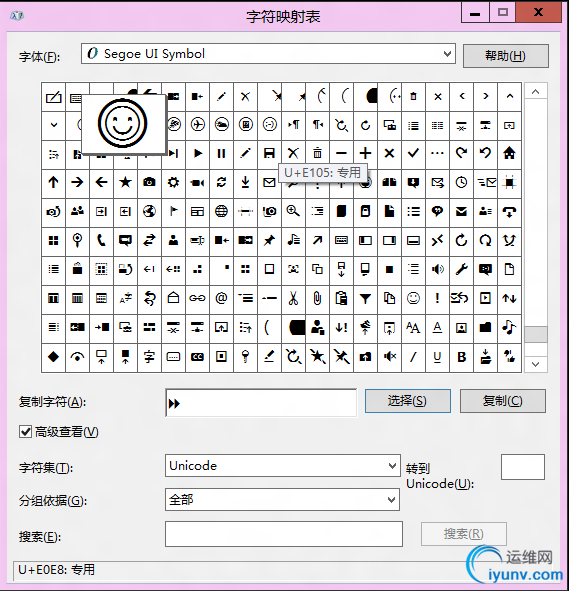Select the wrench glyph
This screenshot has width=569, height=591.
click(x=461, y=269)
